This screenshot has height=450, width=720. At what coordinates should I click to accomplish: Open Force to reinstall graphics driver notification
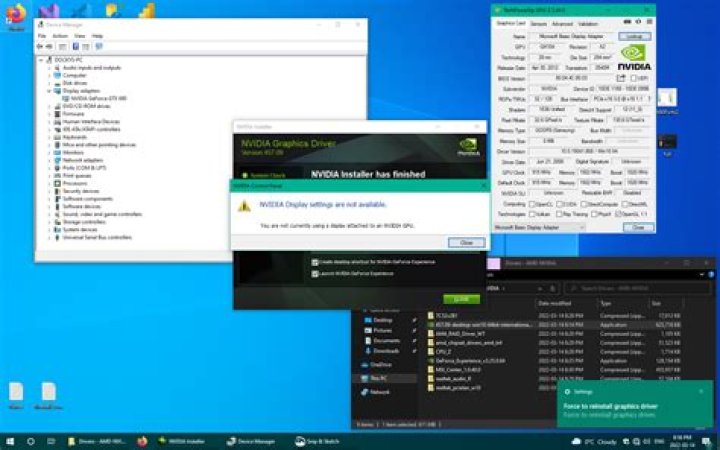[635, 404]
